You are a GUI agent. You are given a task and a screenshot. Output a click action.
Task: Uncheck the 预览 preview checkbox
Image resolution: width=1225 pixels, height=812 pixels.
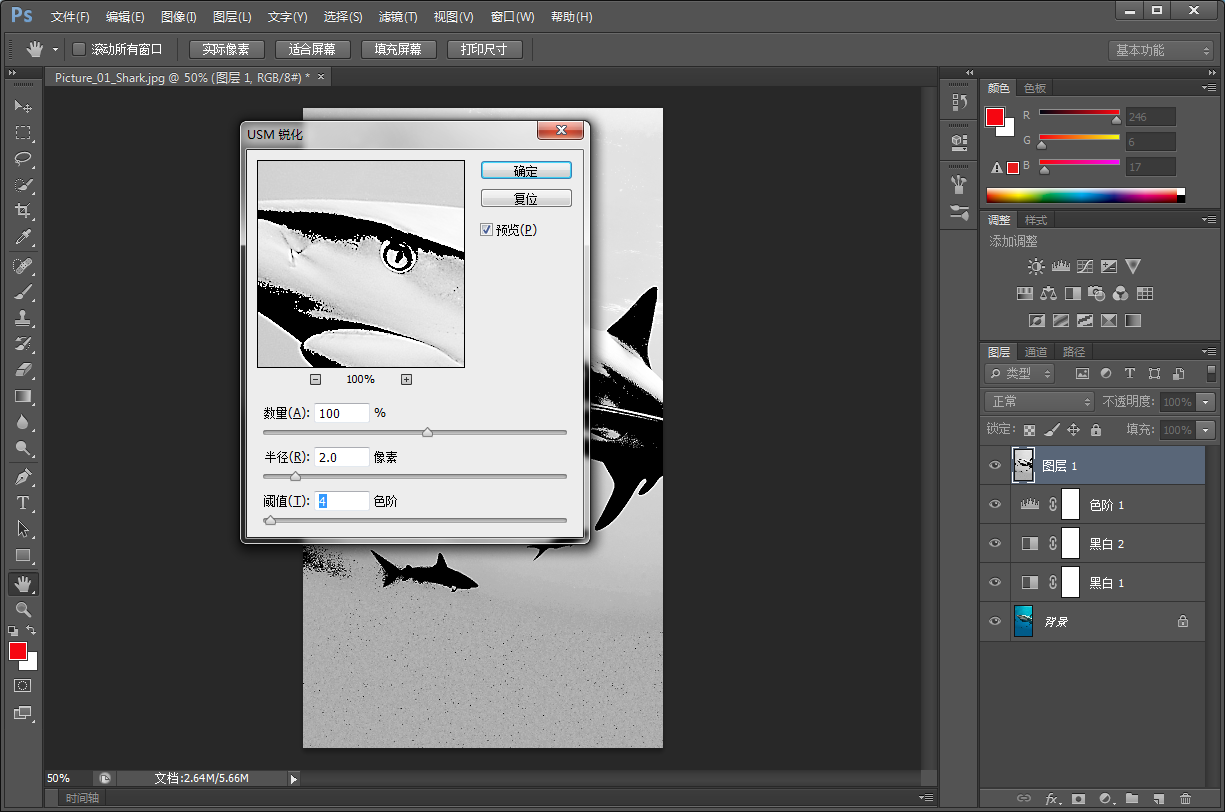pos(487,230)
